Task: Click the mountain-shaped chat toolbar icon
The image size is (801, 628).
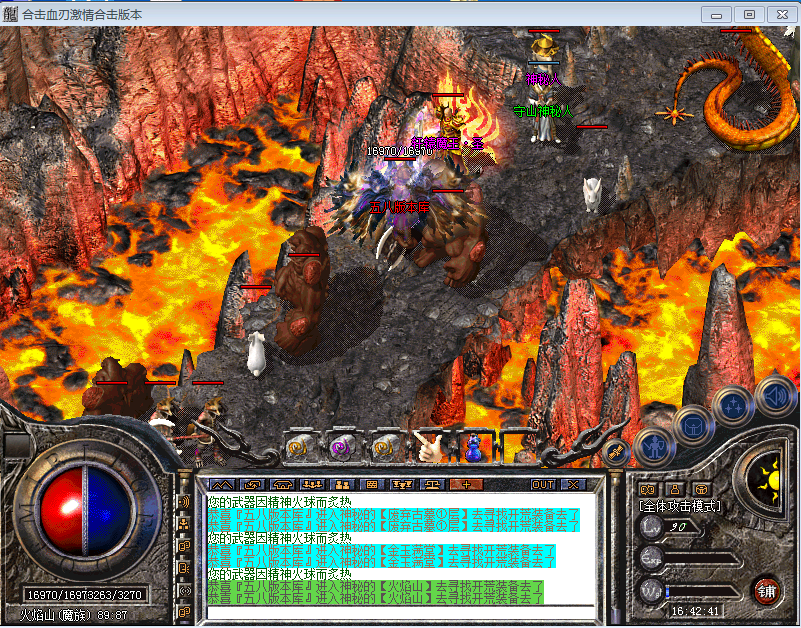Action: click(x=221, y=484)
